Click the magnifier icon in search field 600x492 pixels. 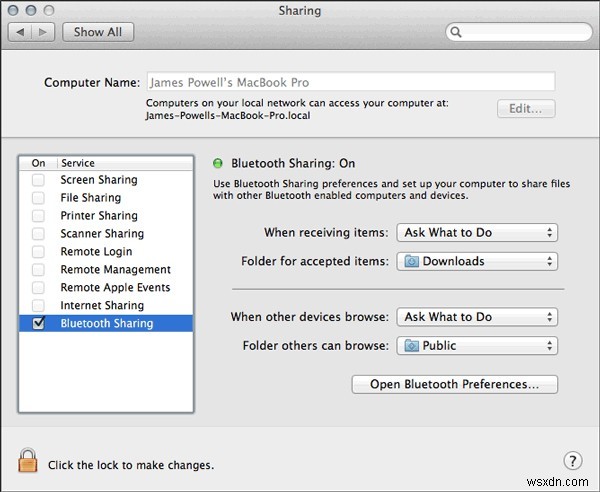tap(456, 32)
